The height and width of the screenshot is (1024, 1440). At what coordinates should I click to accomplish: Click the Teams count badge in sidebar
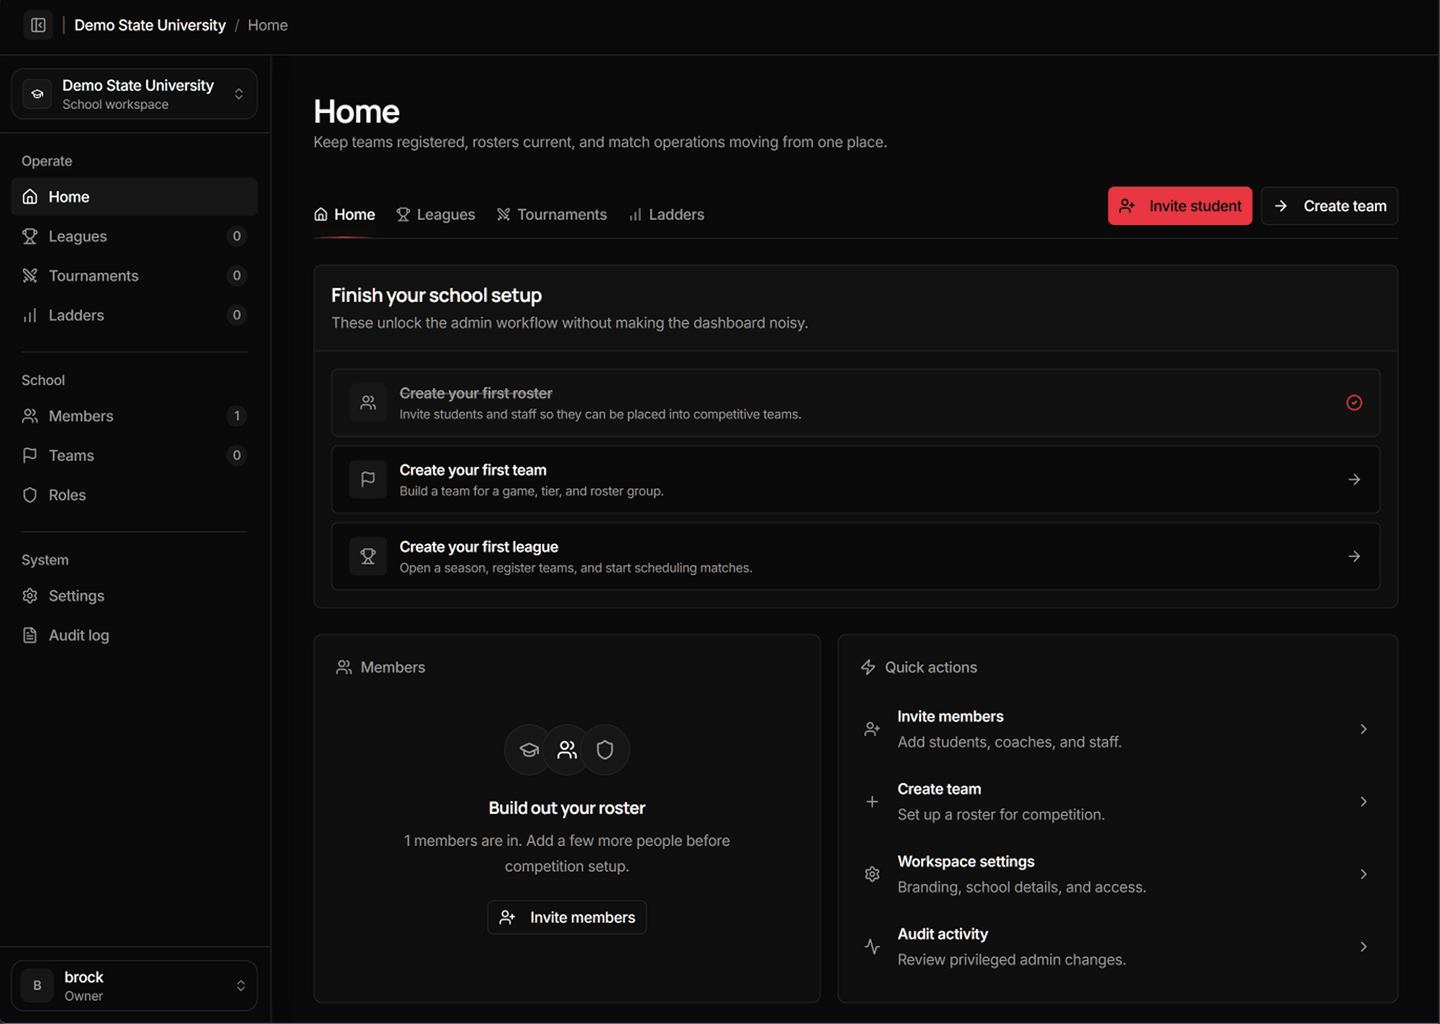tap(237, 455)
